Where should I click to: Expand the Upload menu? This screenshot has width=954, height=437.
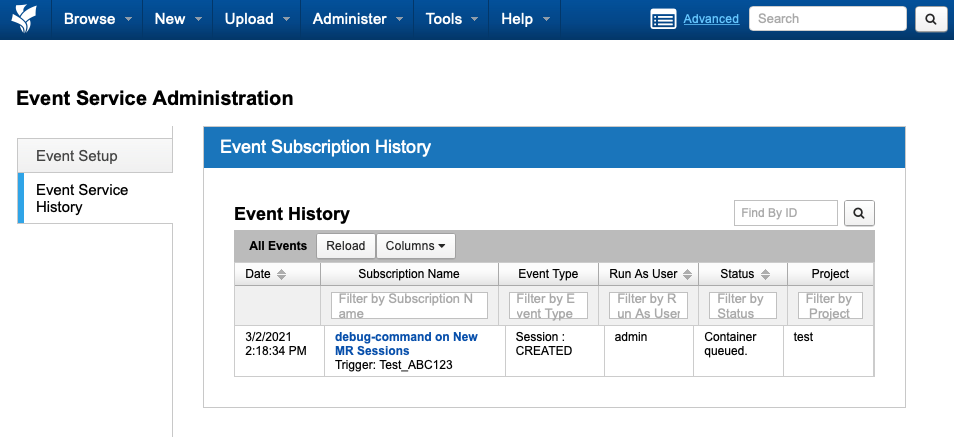(257, 19)
